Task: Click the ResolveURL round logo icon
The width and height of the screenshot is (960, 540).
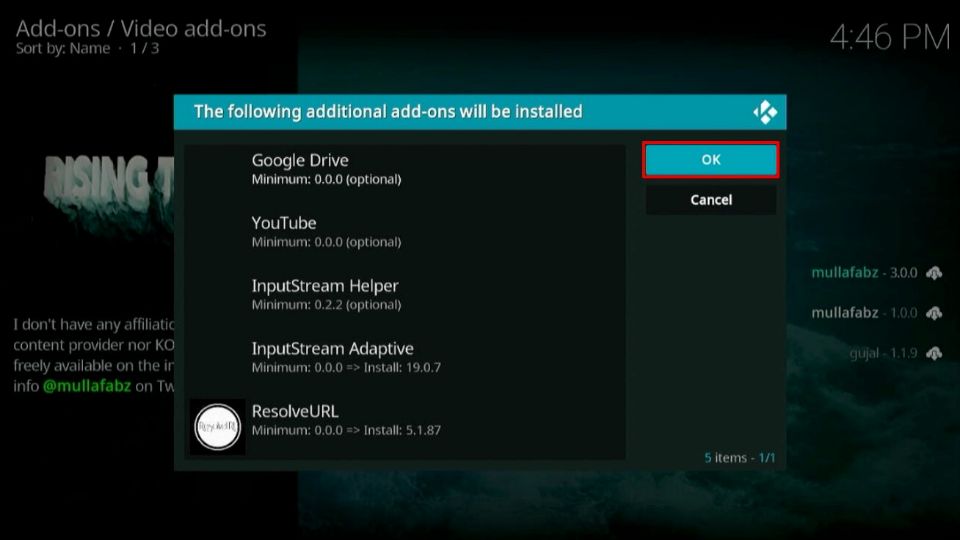Action: [x=217, y=427]
